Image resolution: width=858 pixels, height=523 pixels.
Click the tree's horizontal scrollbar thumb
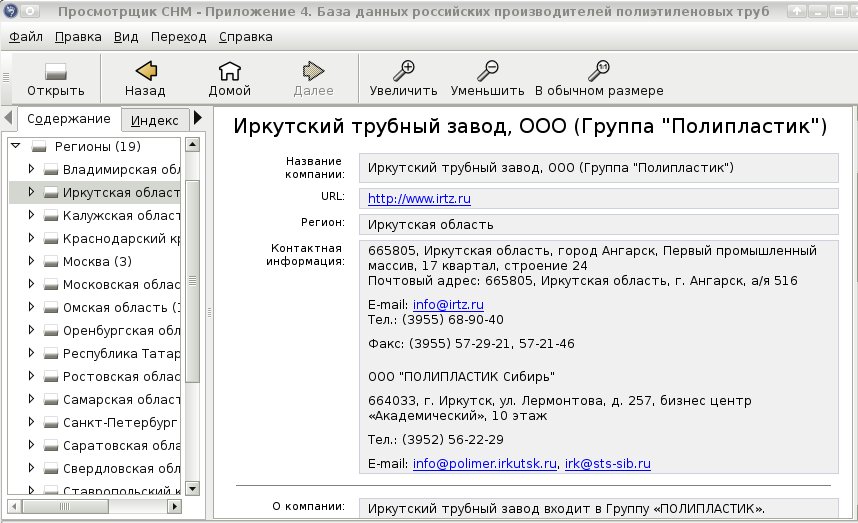(65, 507)
